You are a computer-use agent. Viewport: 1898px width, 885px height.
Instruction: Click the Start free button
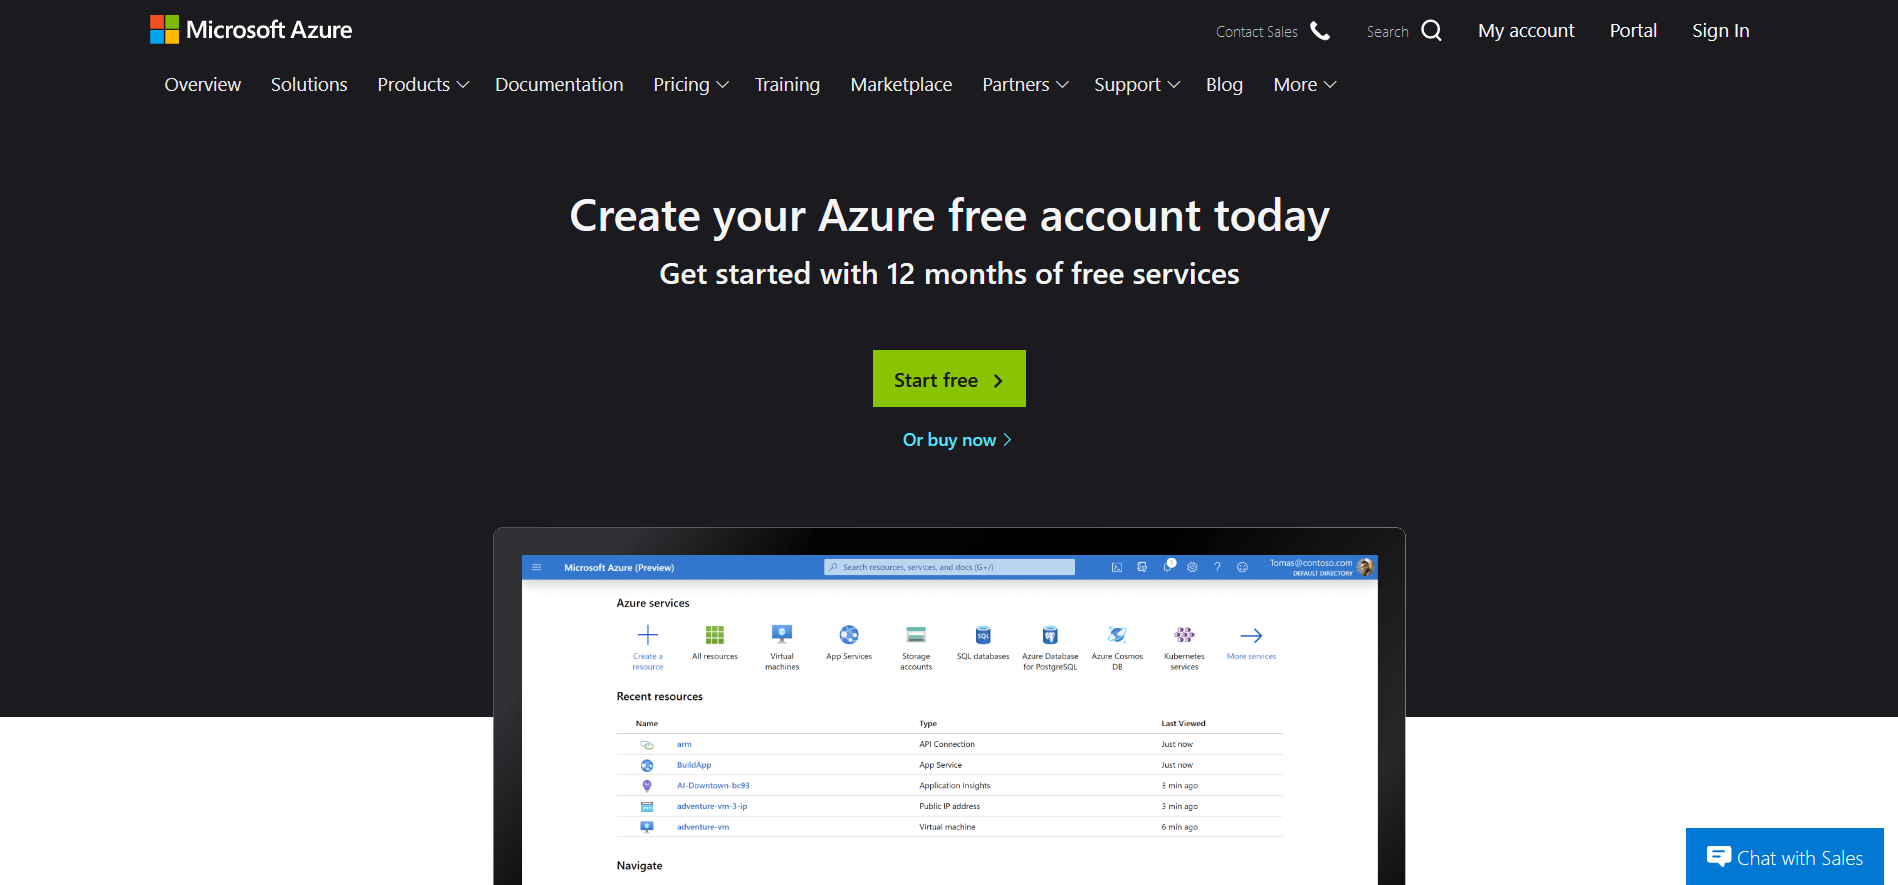(949, 379)
